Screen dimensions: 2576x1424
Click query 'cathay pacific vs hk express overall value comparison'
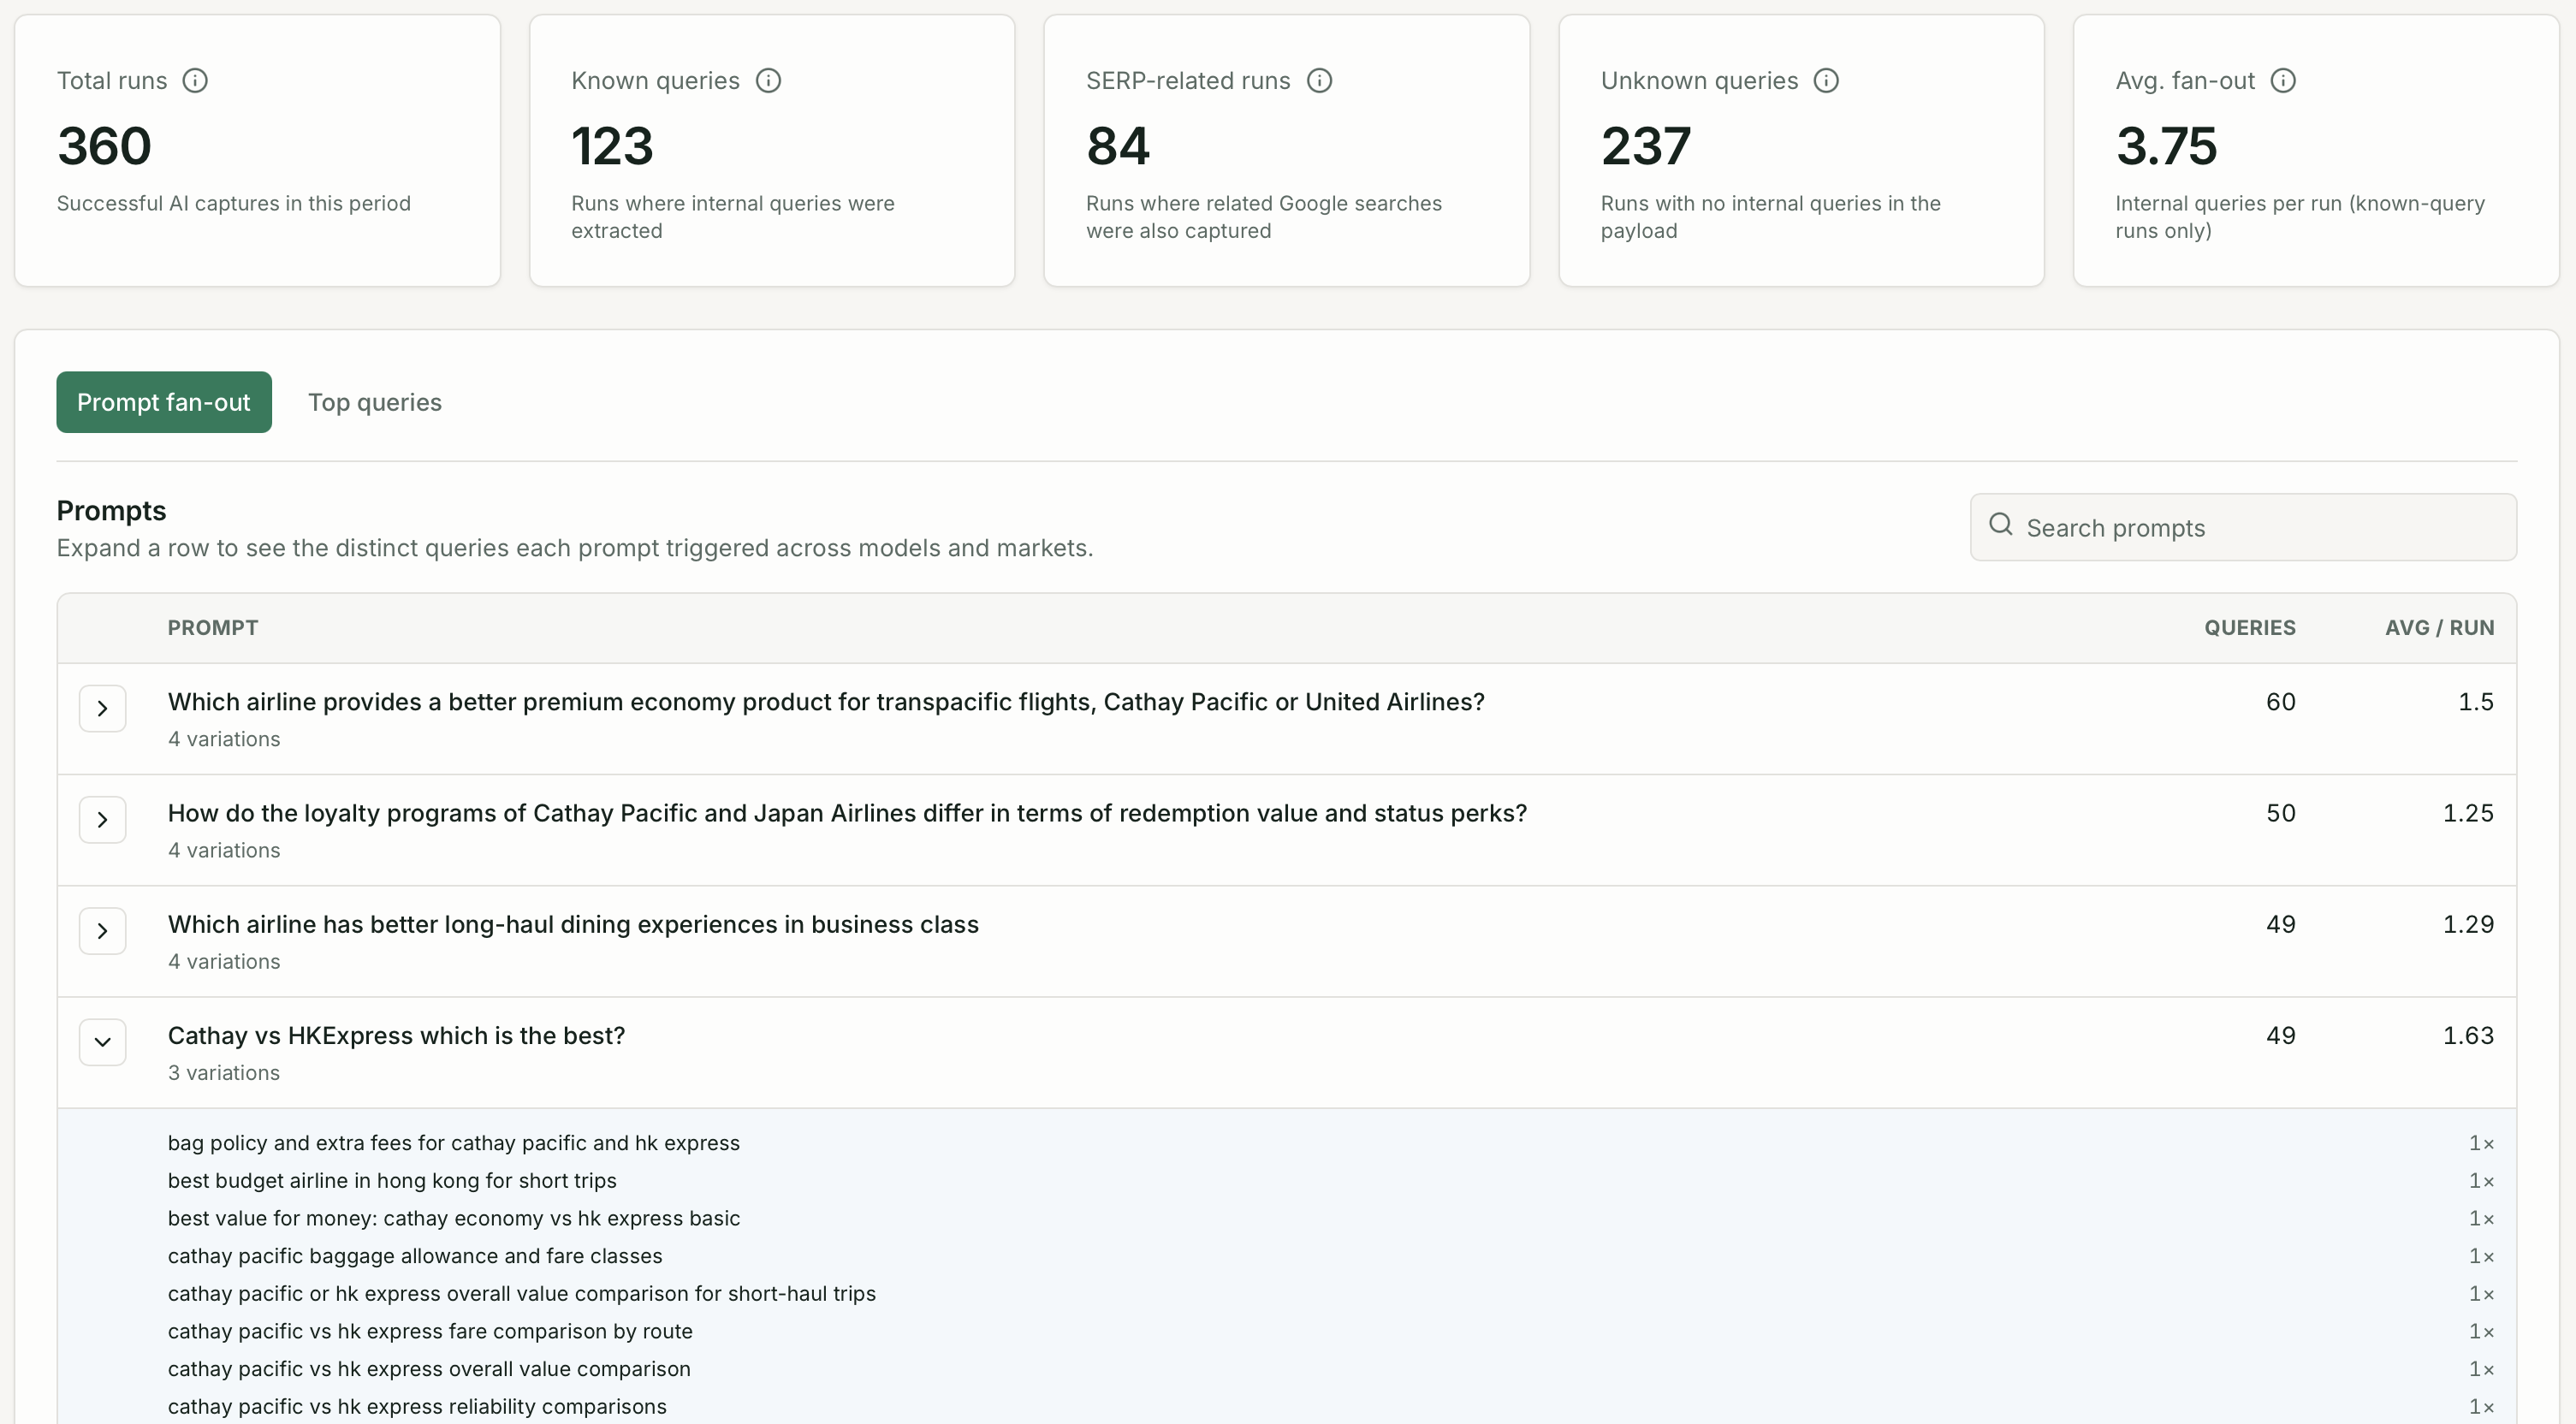click(x=429, y=1369)
